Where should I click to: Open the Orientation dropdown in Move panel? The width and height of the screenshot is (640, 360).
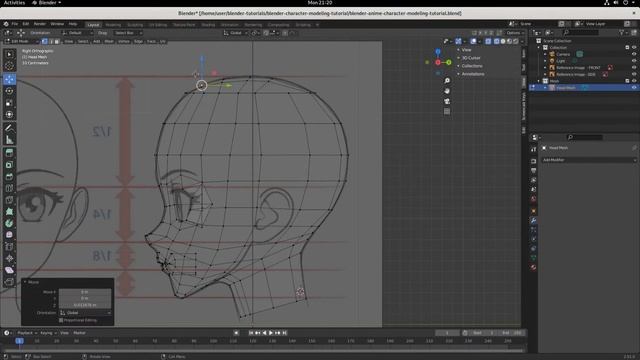tap(85, 313)
